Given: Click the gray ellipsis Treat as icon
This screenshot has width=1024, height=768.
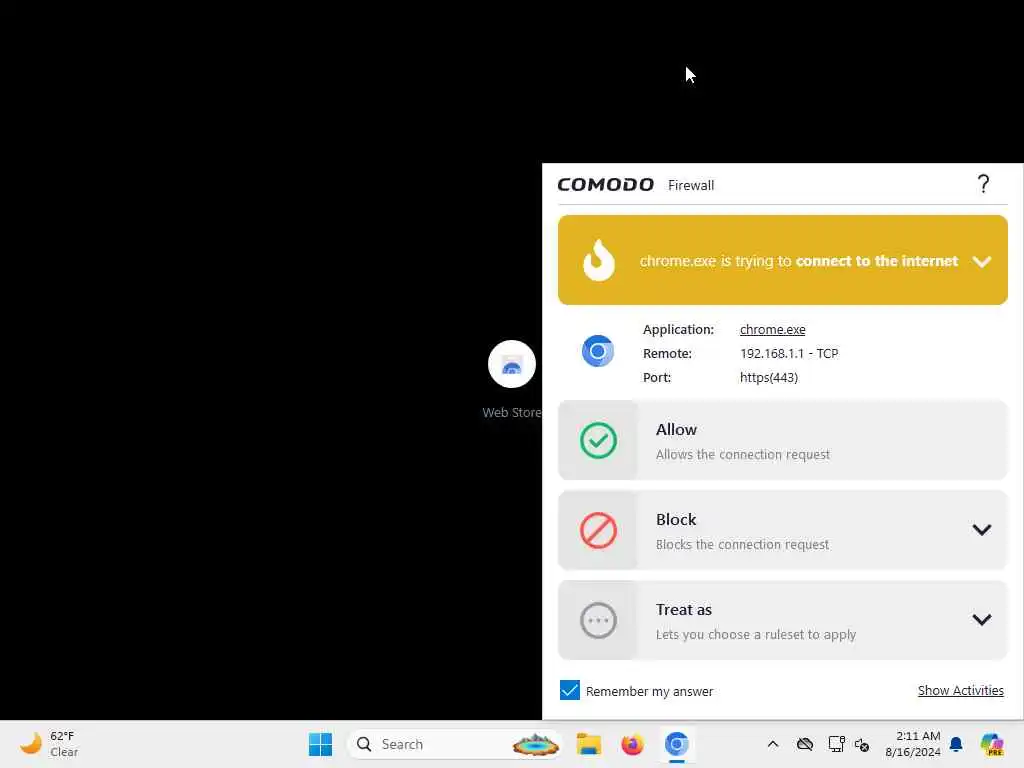Looking at the screenshot, I should pos(598,620).
